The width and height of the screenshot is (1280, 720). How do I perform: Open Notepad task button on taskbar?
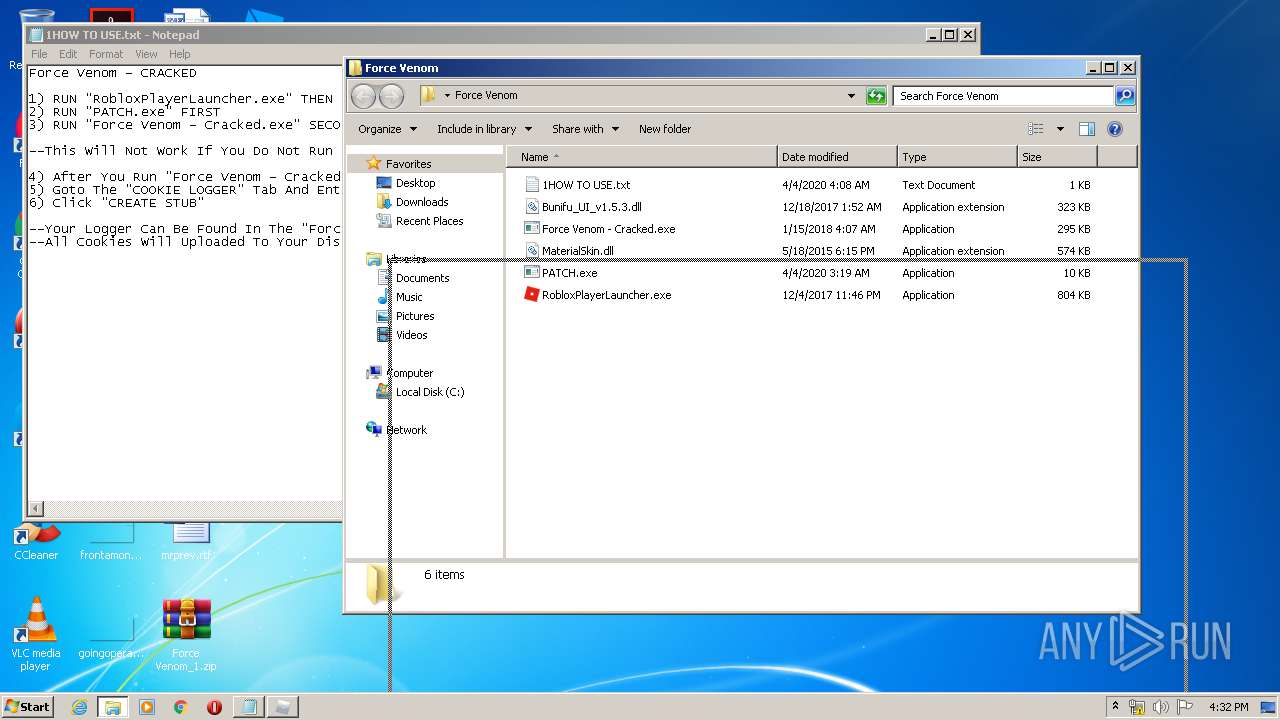click(248, 707)
